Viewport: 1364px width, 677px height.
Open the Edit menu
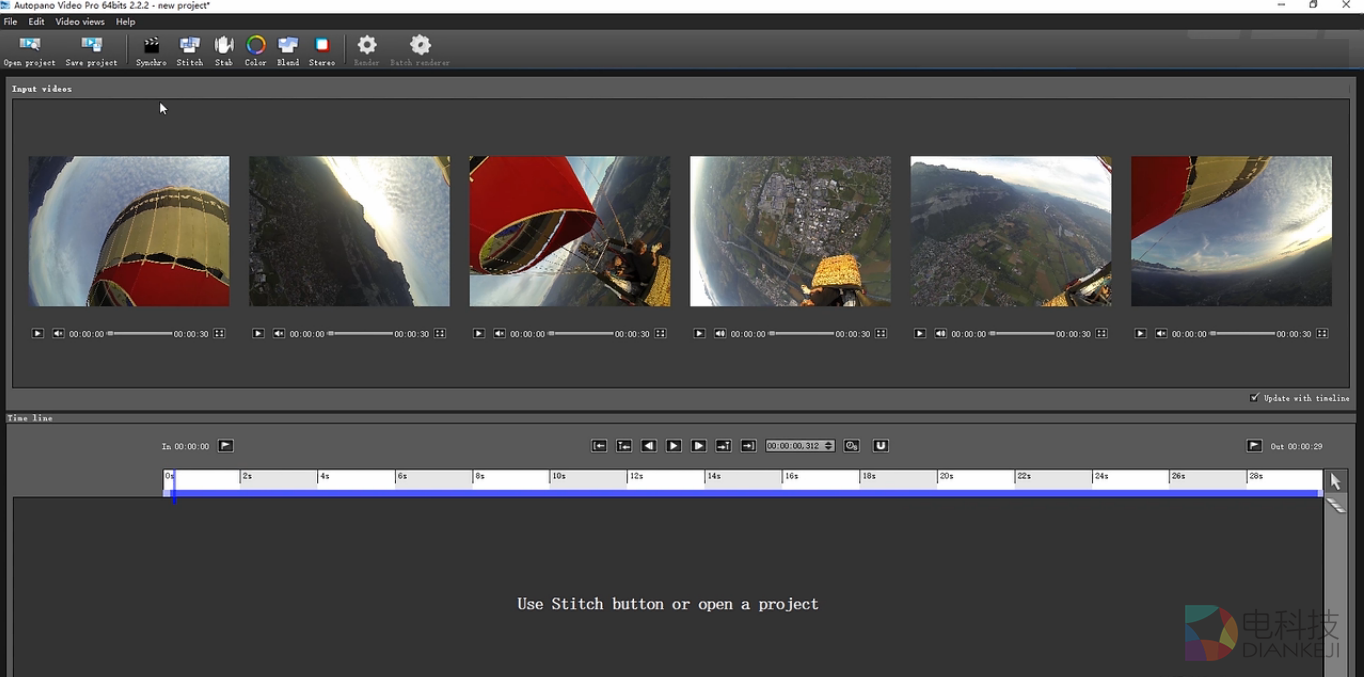pos(36,22)
